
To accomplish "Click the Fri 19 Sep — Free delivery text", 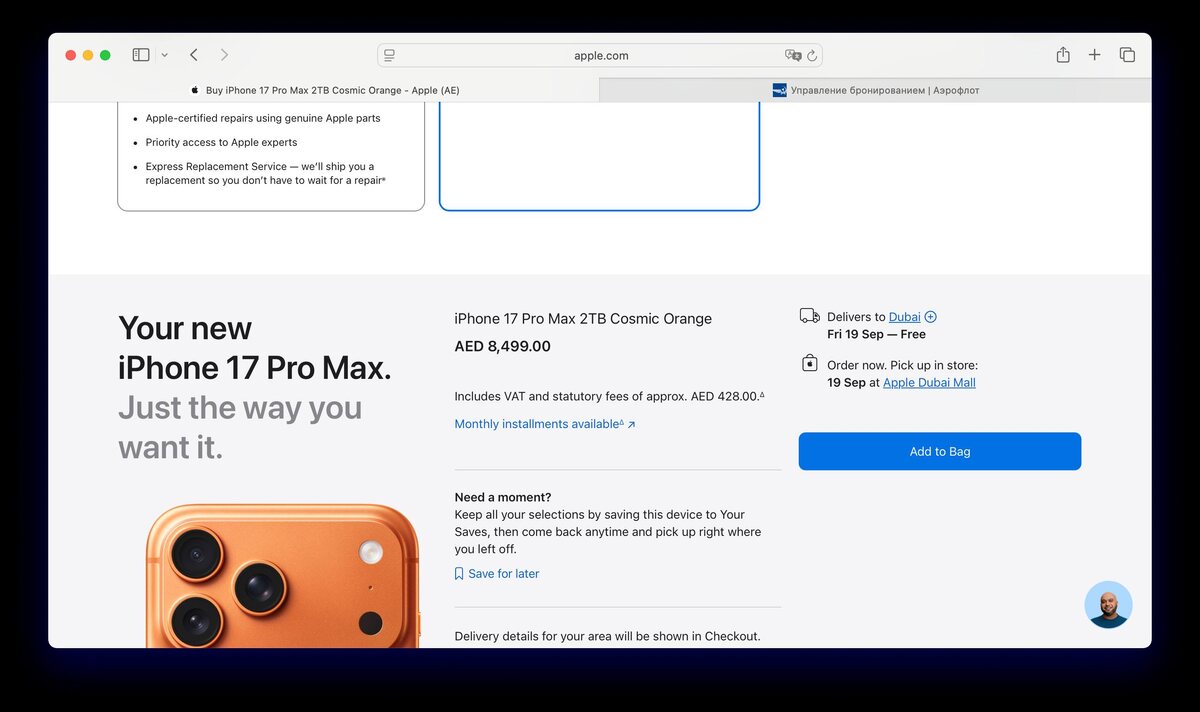I will point(876,335).
